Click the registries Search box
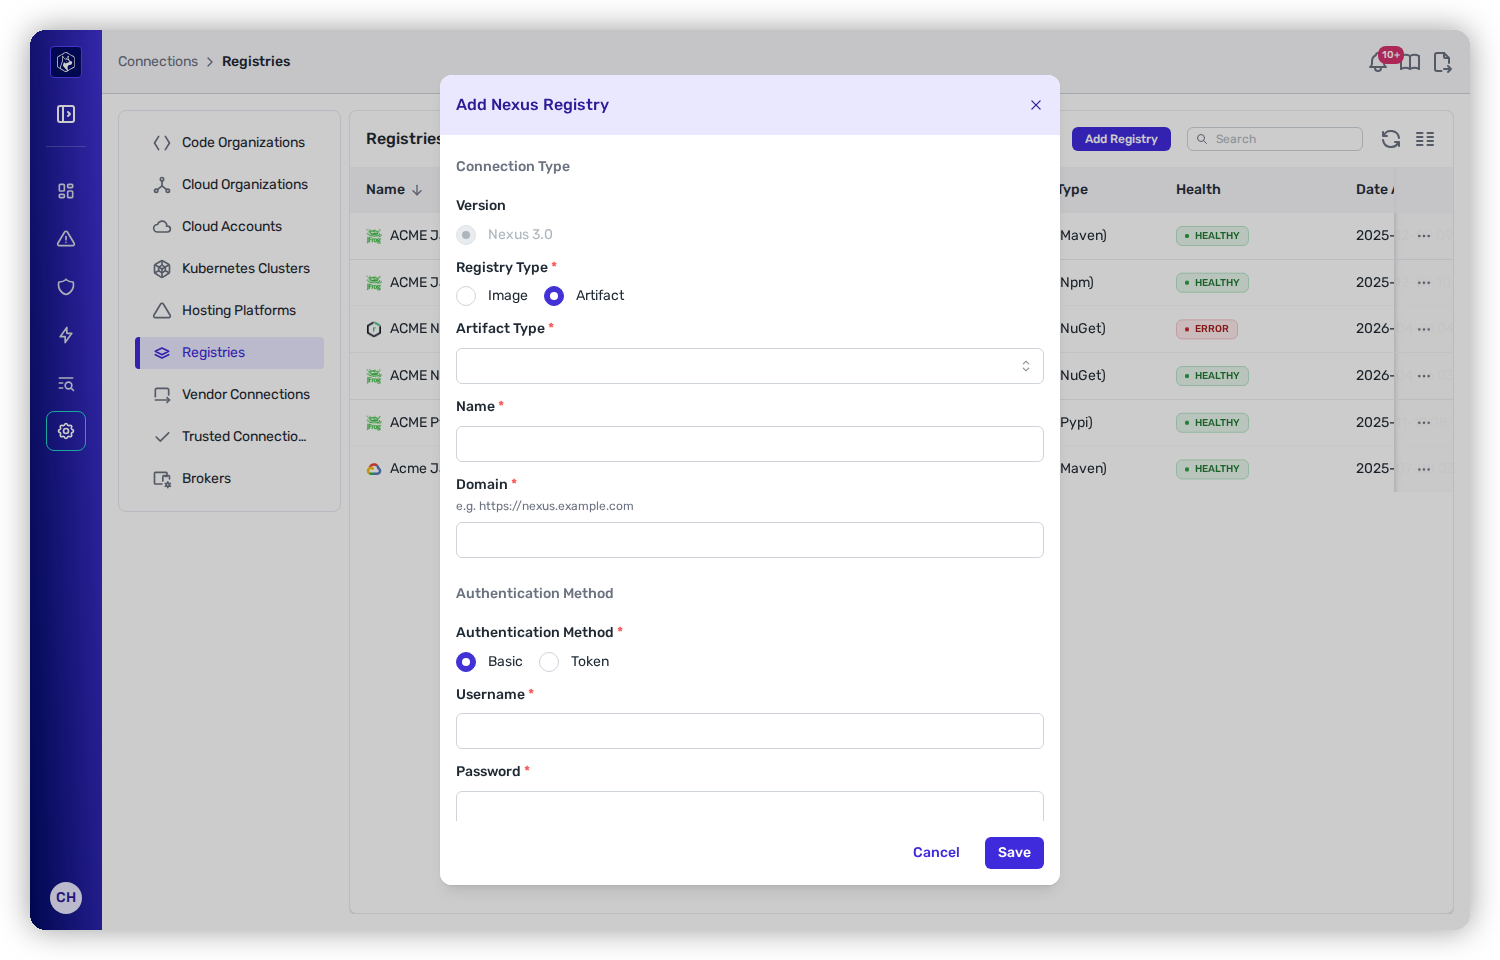Image resolution: width=1500 pixels, height=960 pixels. click(1275, 139)
